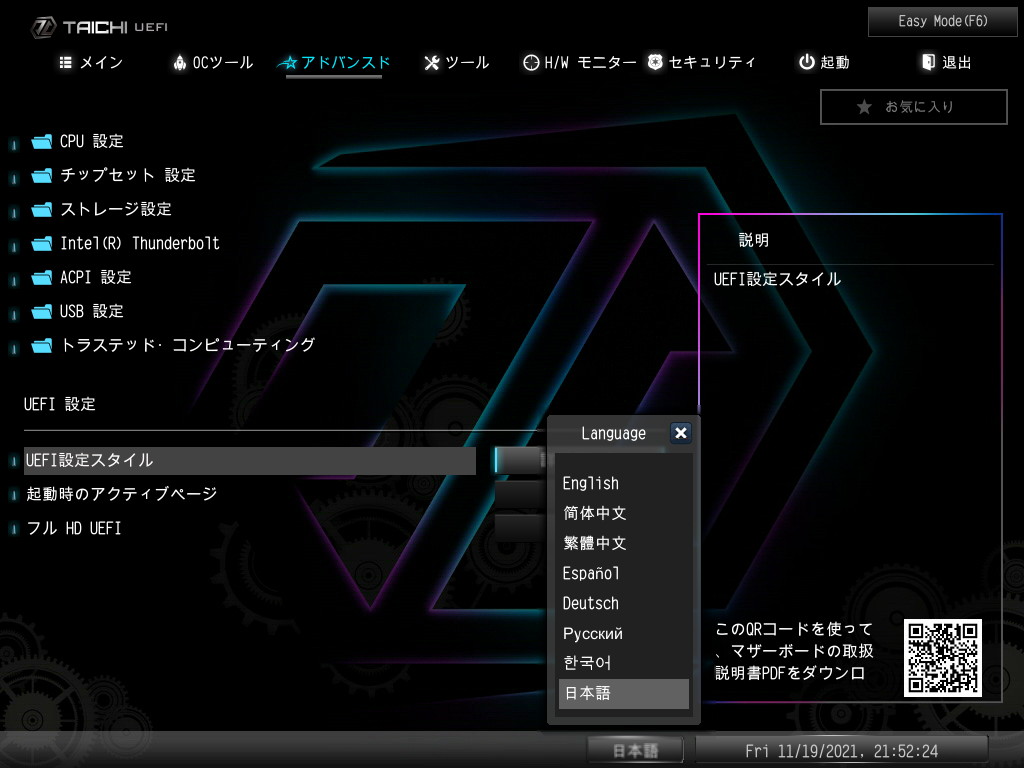Open トラステッド・コンピューティング submenu
Screen dimensions: 1024x768
tap(187, 345)
